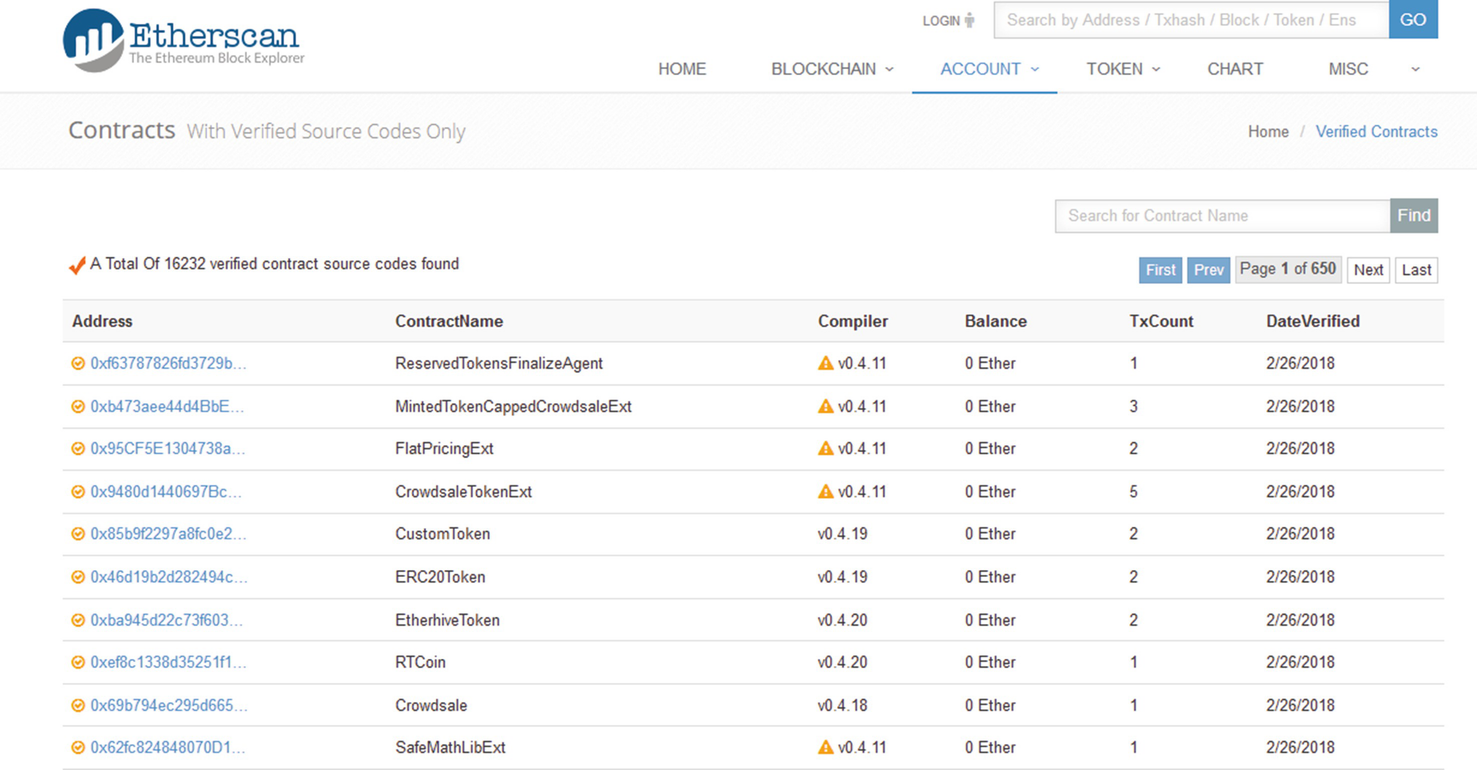Image resolution: width=1477 pixels, height=770 pixels.
Task: Open address 0x9480d1440697Bc link
Action: (x=166, y=491)
